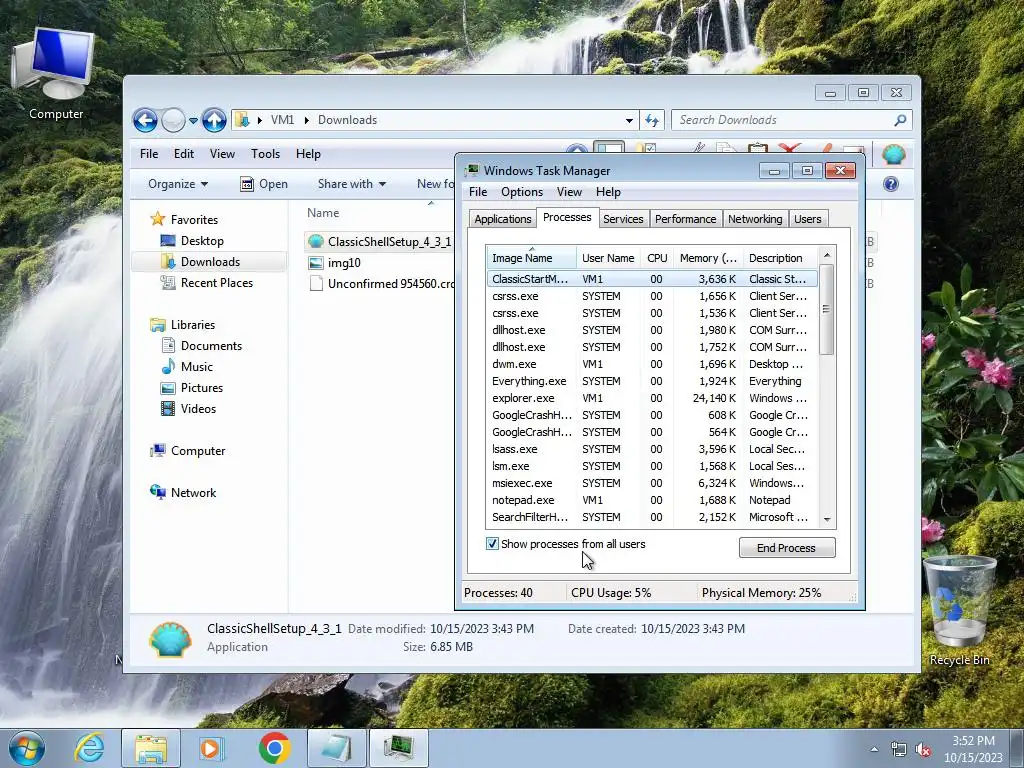Select the notepad.exe process row
The image size is (1024, 768).
click(x=652, y=500)
